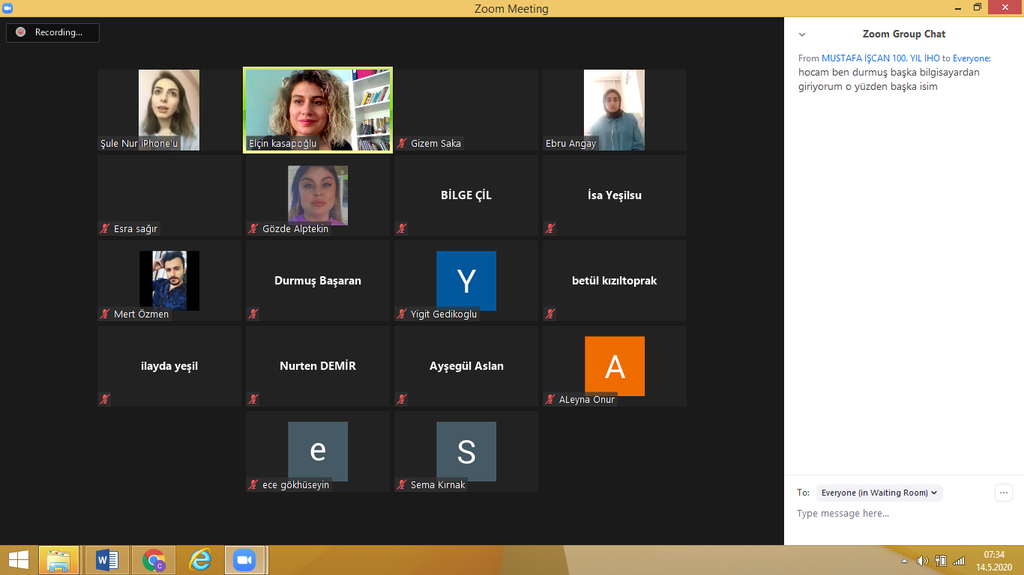Click the volume speaker tray icon

(922, 561)
